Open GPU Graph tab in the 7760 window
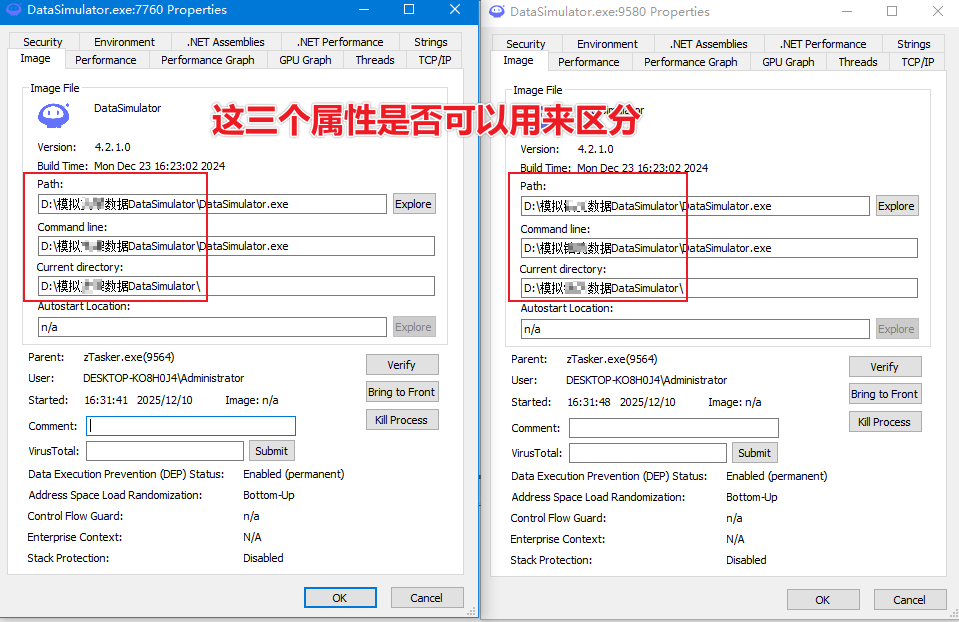 (x=305, y=60)
